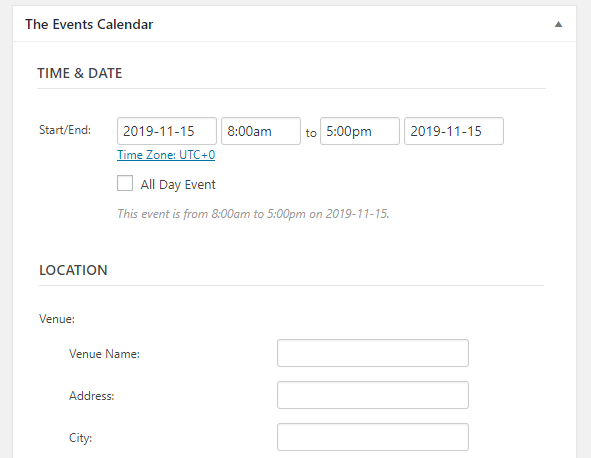591x458 pixels.
Task: Click the All Day Event label text
Action: pyautogui.click(x=178, y=185)
